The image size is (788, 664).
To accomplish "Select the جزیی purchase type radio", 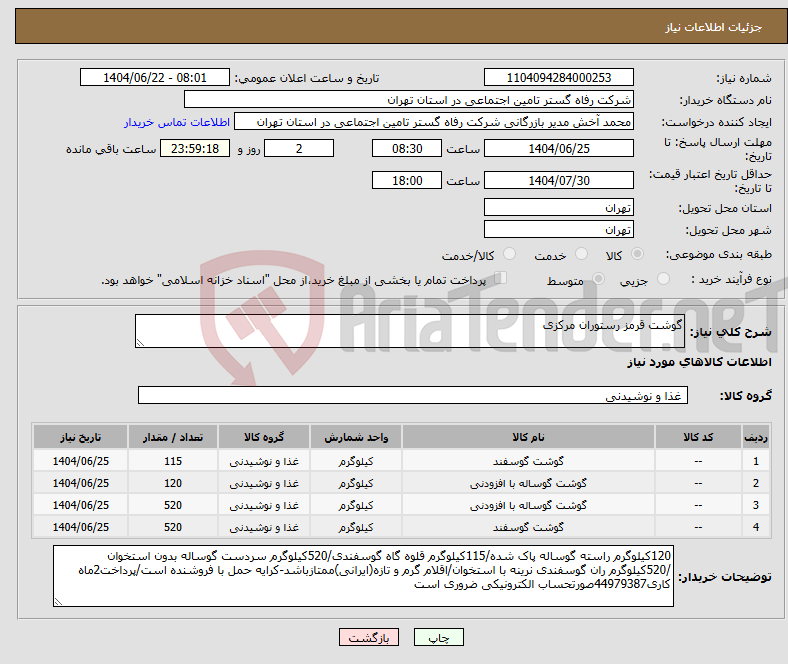I will coord(663,278).
